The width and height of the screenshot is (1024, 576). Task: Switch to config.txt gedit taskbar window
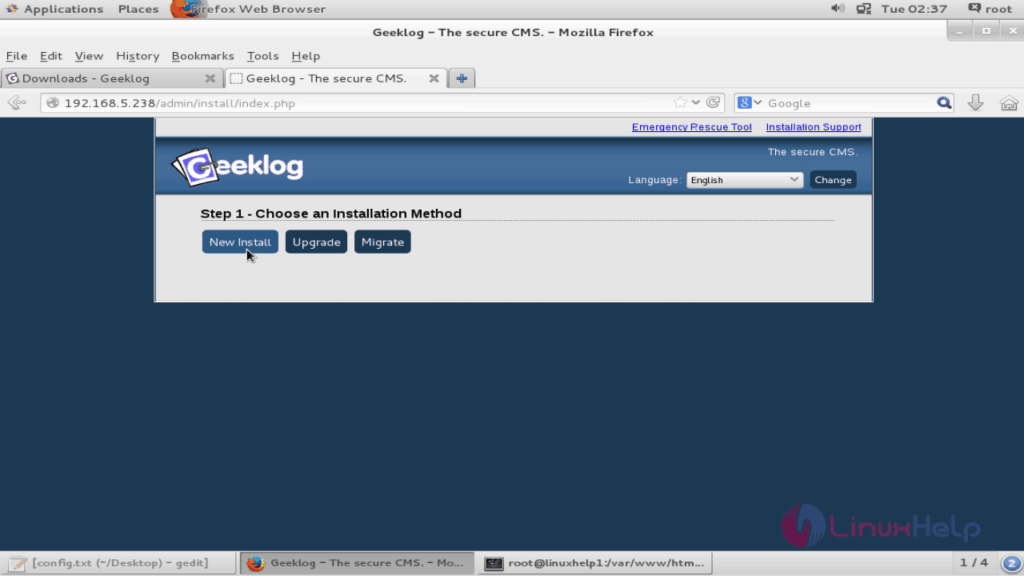118,562
